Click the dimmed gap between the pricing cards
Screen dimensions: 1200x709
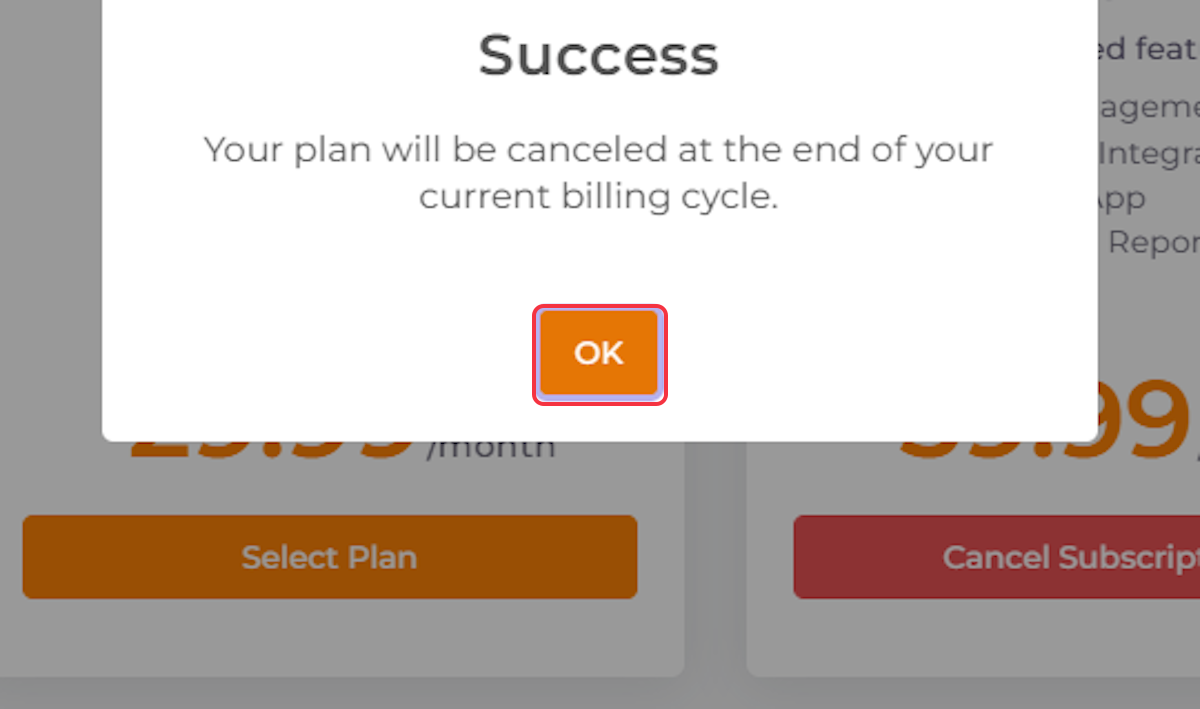coord(715,560)
